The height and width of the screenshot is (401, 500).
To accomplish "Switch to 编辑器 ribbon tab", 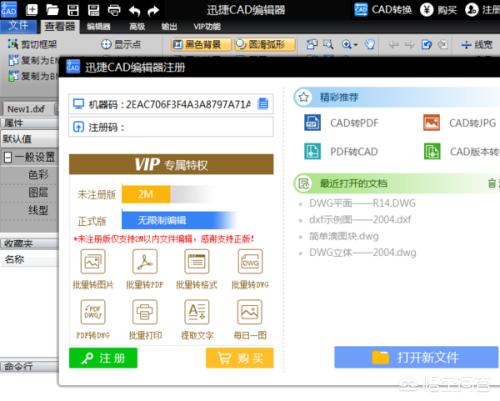I will click(x=98, y=27).
